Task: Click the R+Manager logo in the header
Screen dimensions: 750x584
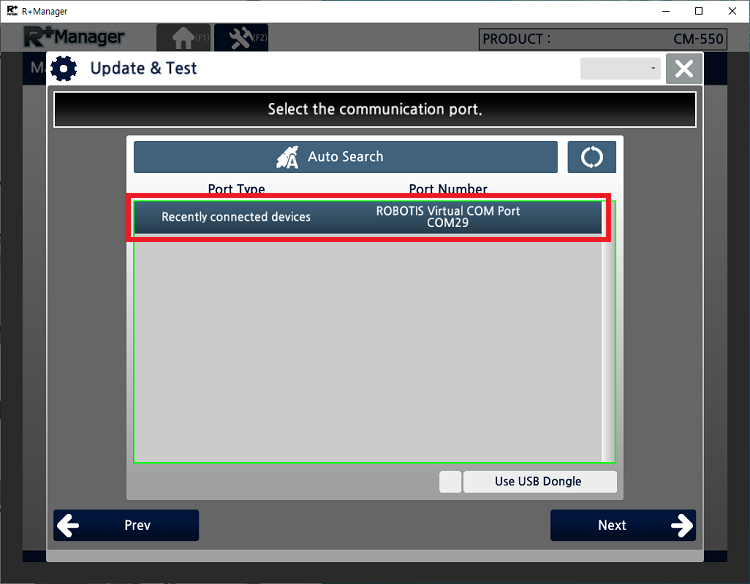Action: coord(74,38)
